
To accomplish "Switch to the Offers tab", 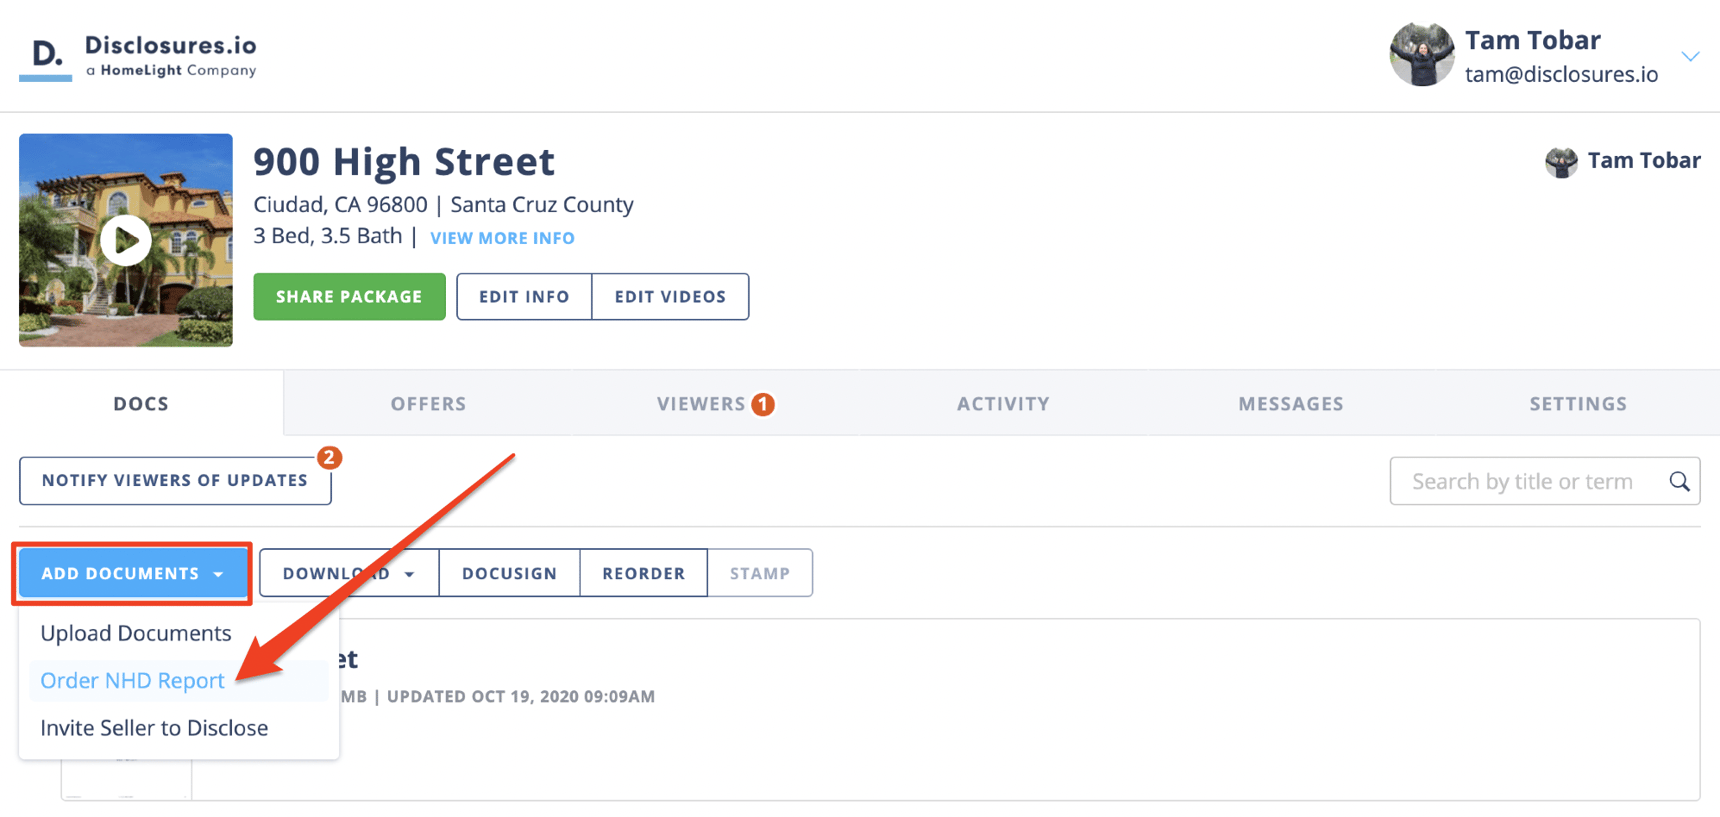I will 428,404.
